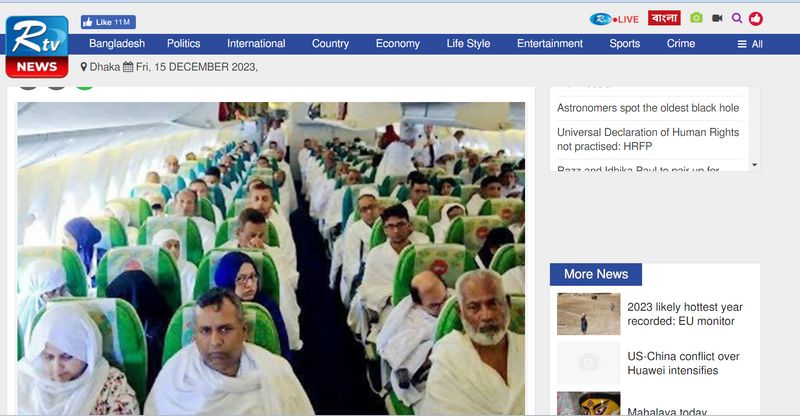Open the video camera icon
Image resolution: width=800 pixels, height=416 pixels.
(x=717, y=18)
